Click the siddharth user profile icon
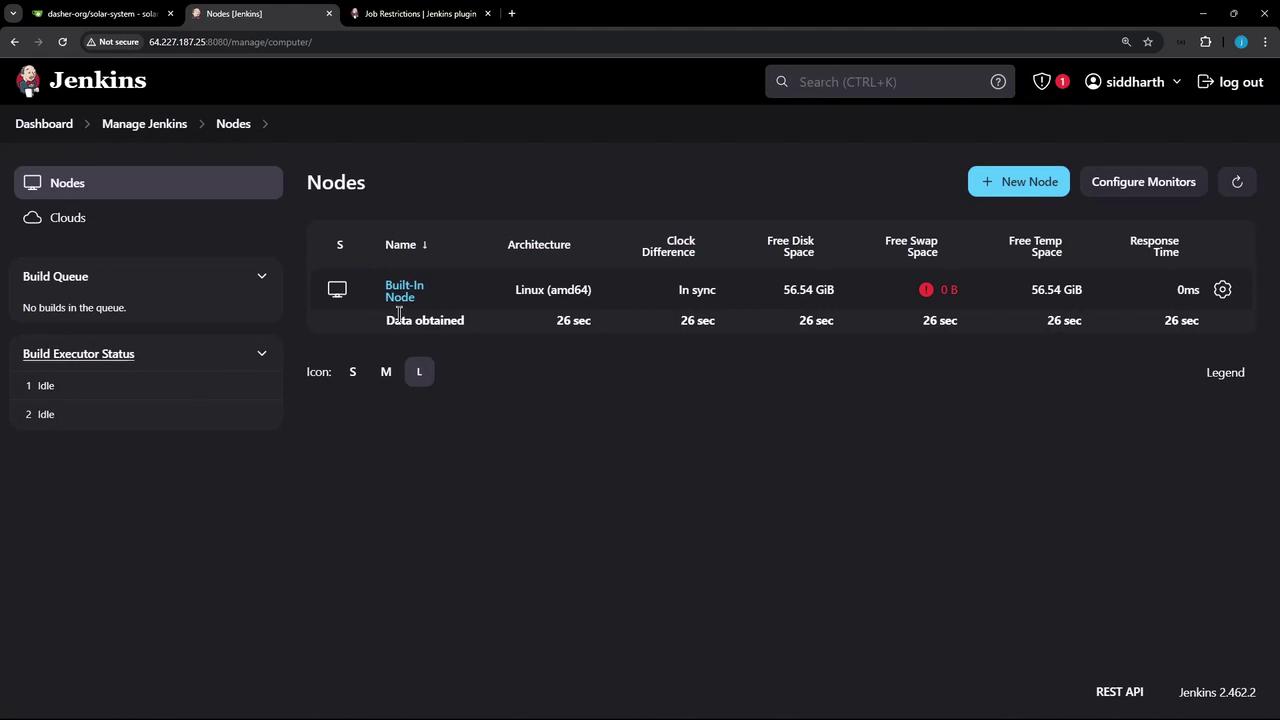 point(1093,82)
